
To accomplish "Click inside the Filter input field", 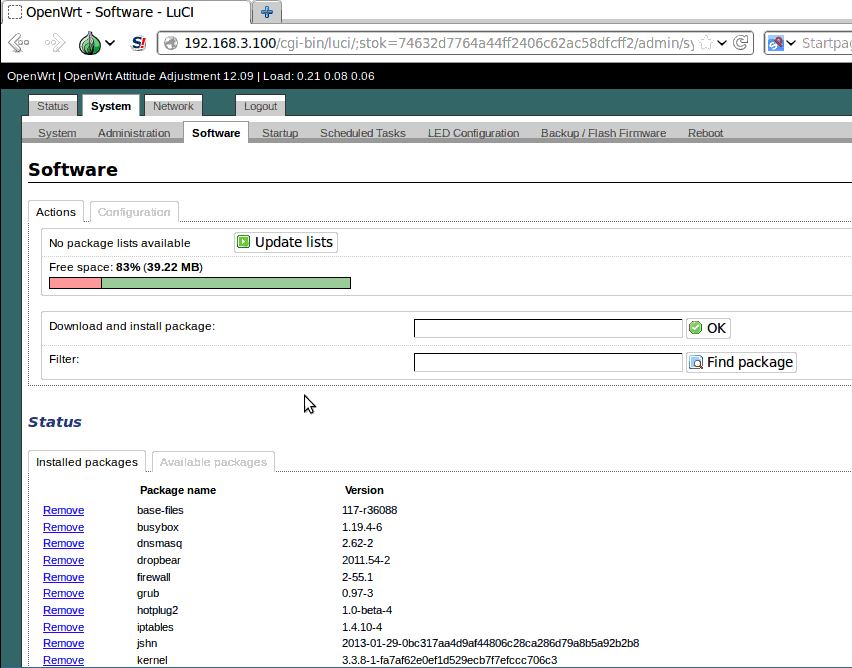I will pyautogui.click(x=547, y=361).
